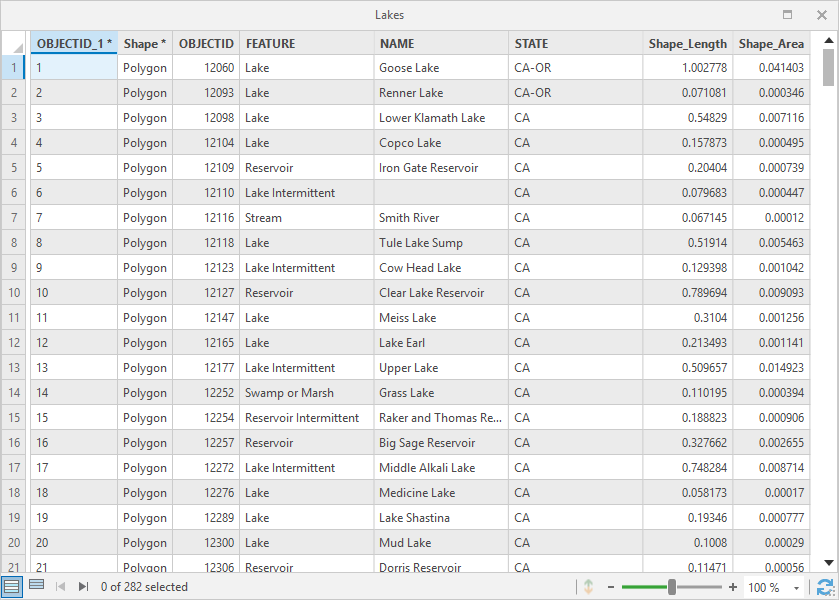Select row 5 via row header
Image resolution: width=839 pixels, height=600 pixels.
click(15, 168)
